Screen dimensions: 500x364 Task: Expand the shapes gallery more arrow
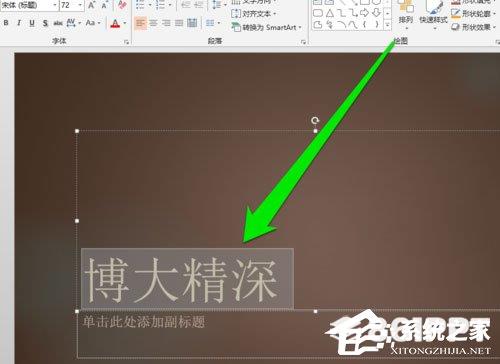[x=387, y=25]
